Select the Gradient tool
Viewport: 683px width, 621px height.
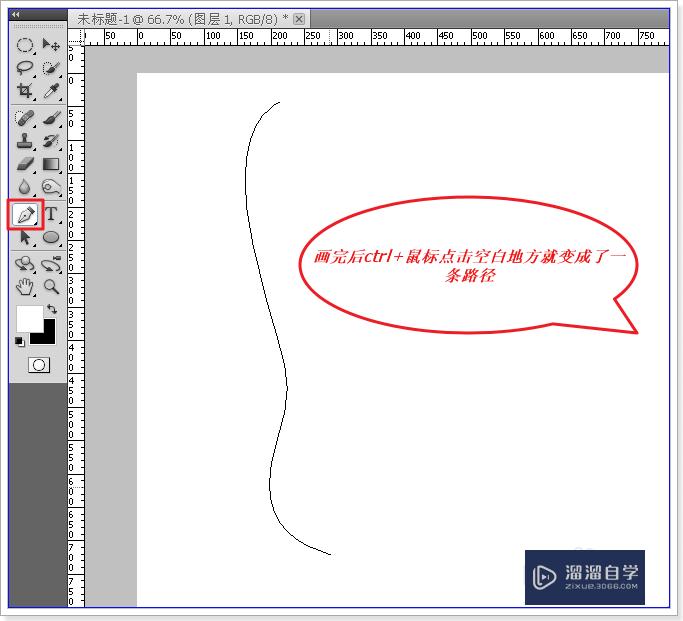tap(51, 164)
